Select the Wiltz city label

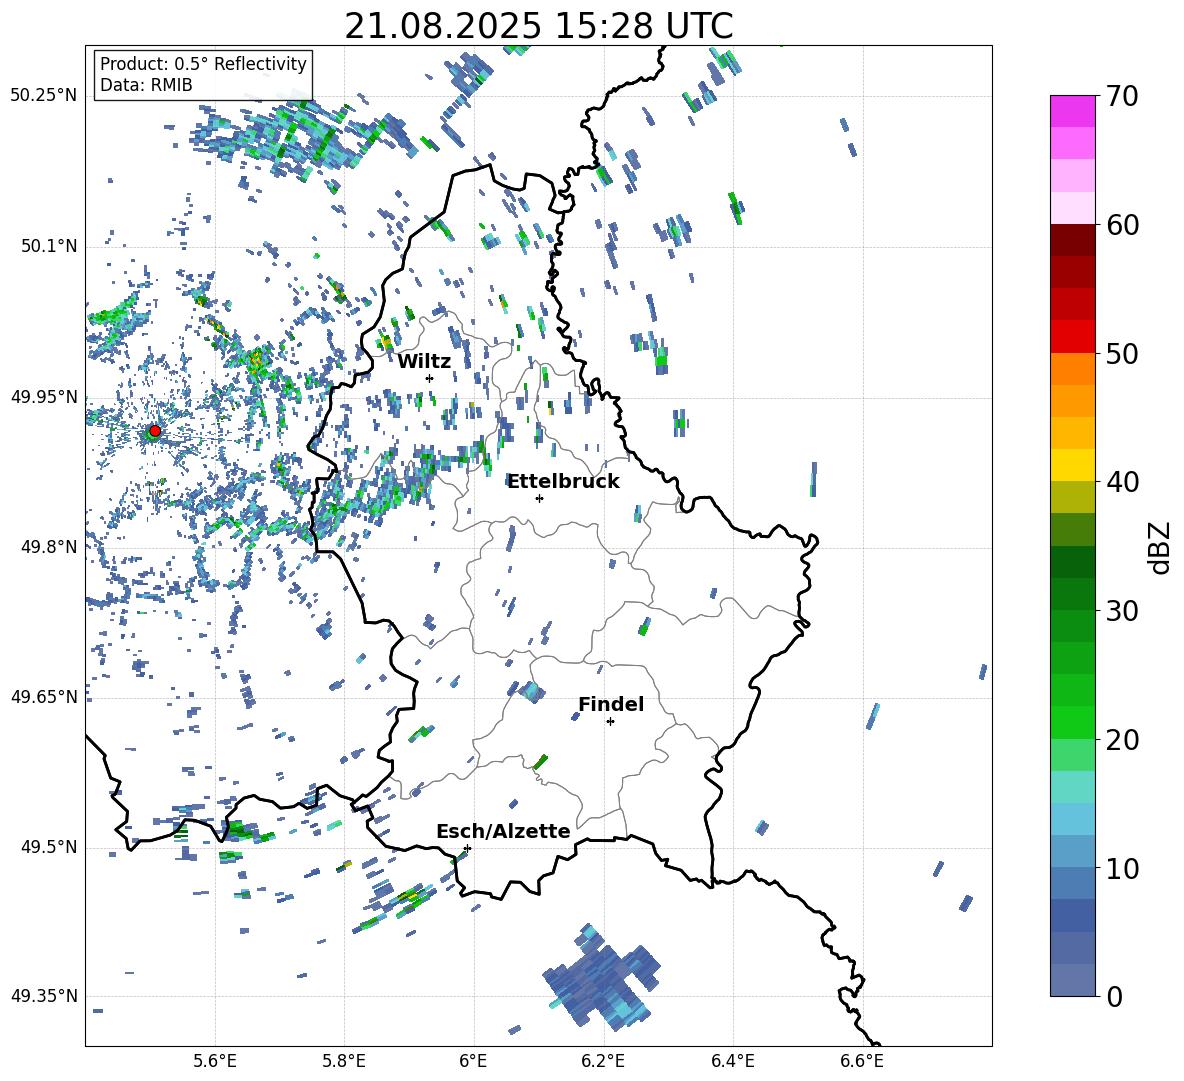pos(424,362)
